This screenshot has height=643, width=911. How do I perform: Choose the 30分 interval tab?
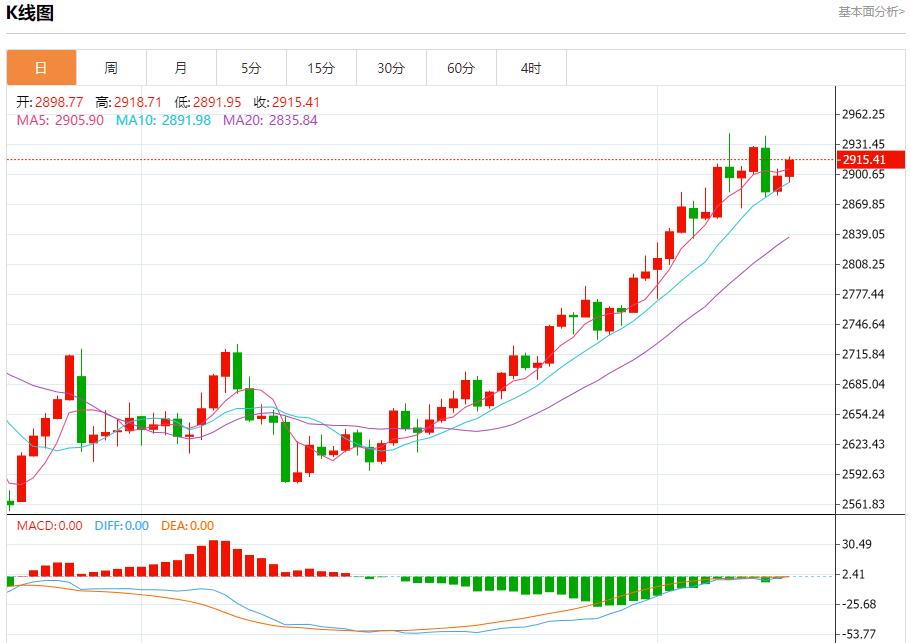[391, 68]
